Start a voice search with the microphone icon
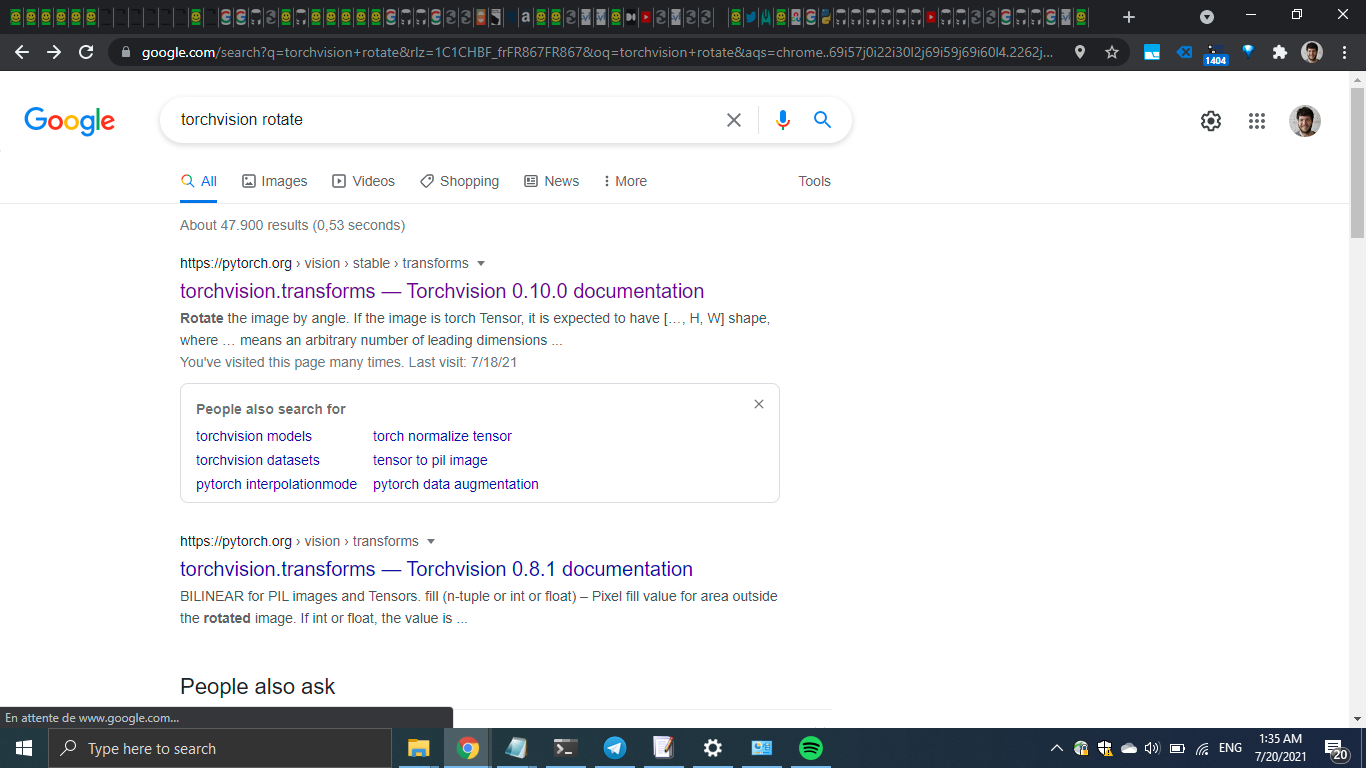Viewport: 1366px width, 768px height. [782, 119]
